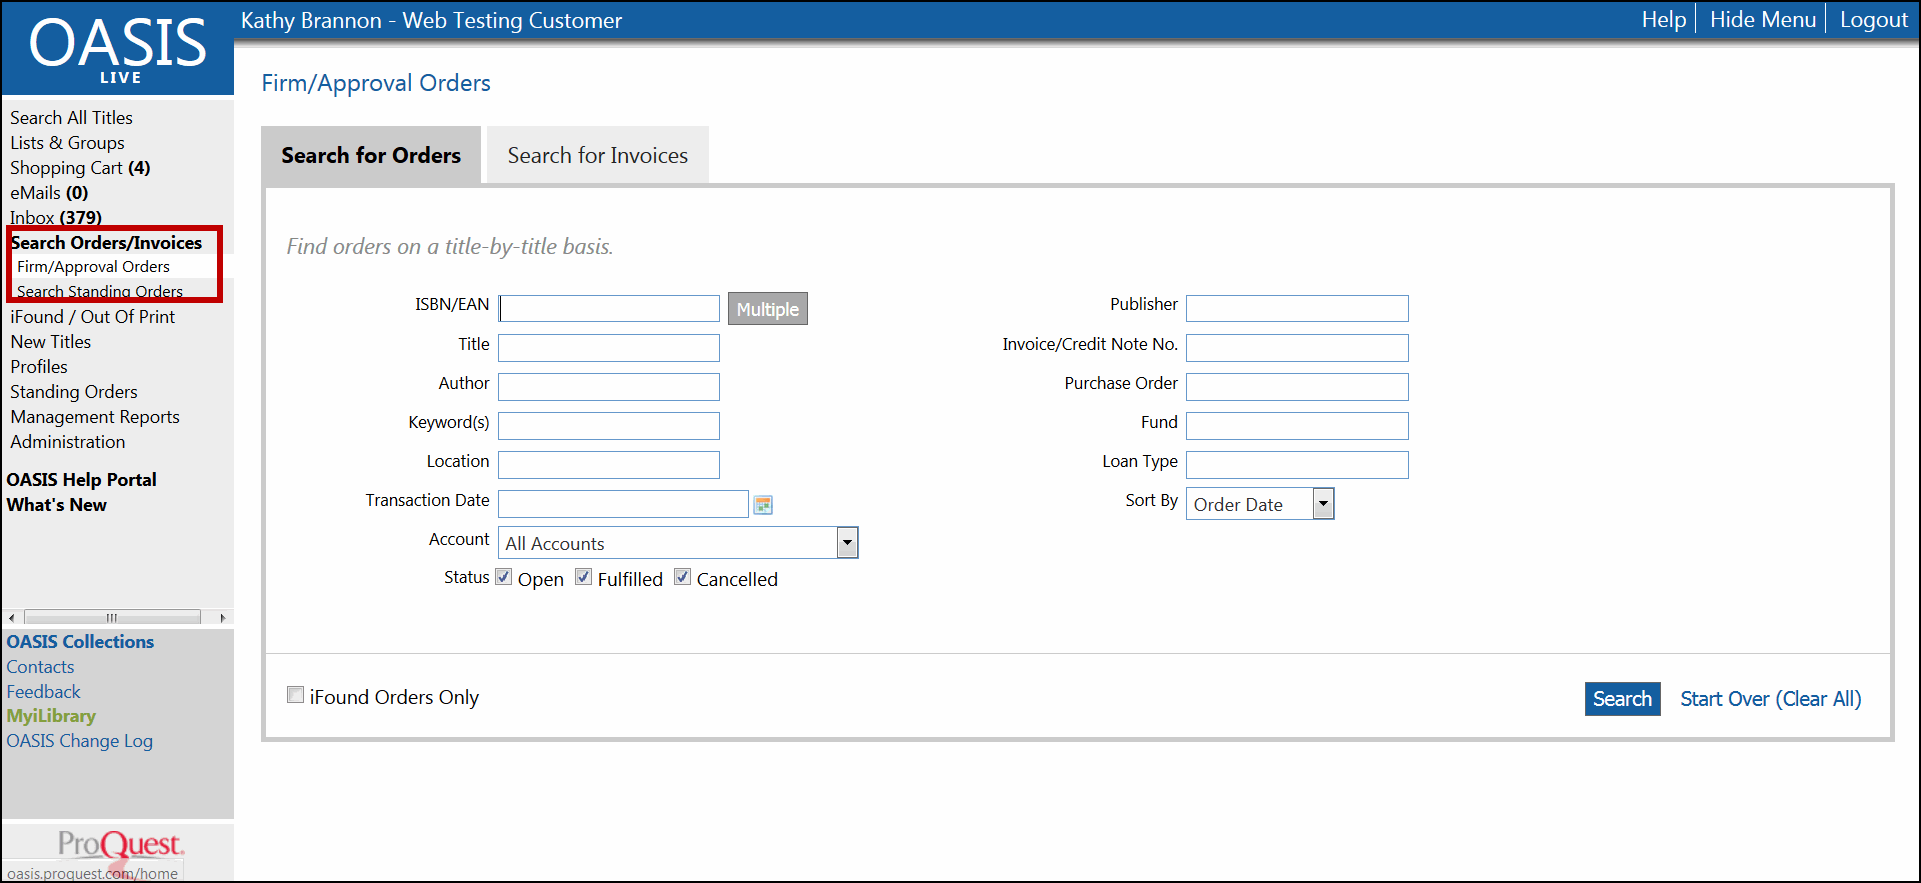Open eMails (0) in sidebar

pos(49,193)
